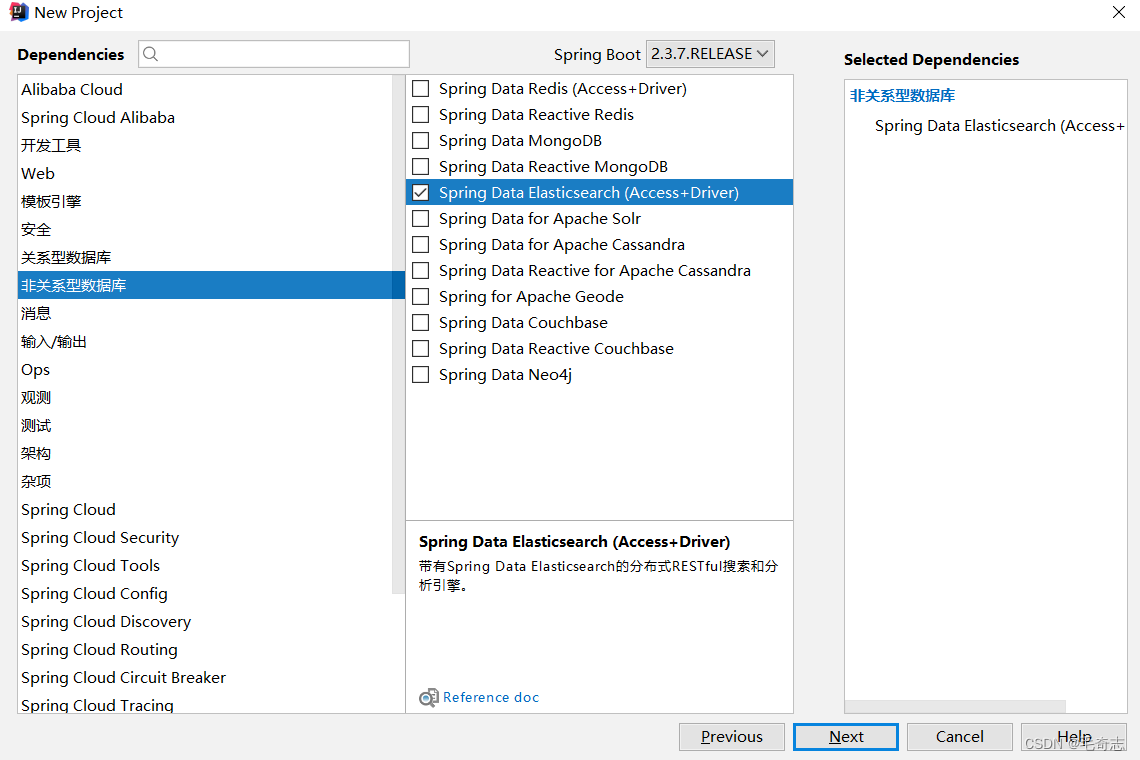The image size is (1140, 760).
Task: Select 输入/输出 category
Action: [205, 342]
